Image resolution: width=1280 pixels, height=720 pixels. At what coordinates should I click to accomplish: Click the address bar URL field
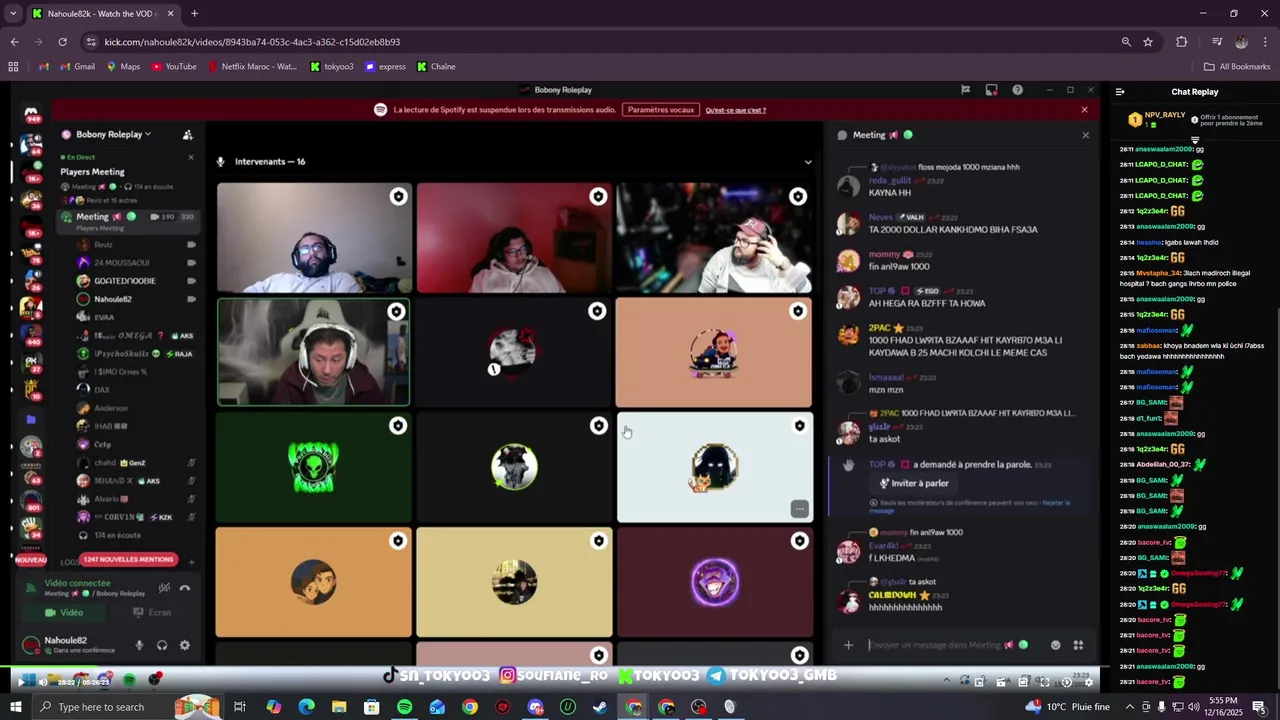point(600,42)
